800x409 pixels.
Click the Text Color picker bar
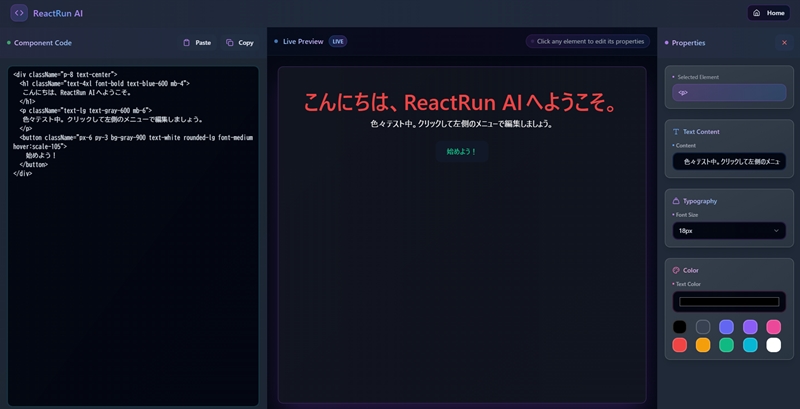tap(729, 301)
